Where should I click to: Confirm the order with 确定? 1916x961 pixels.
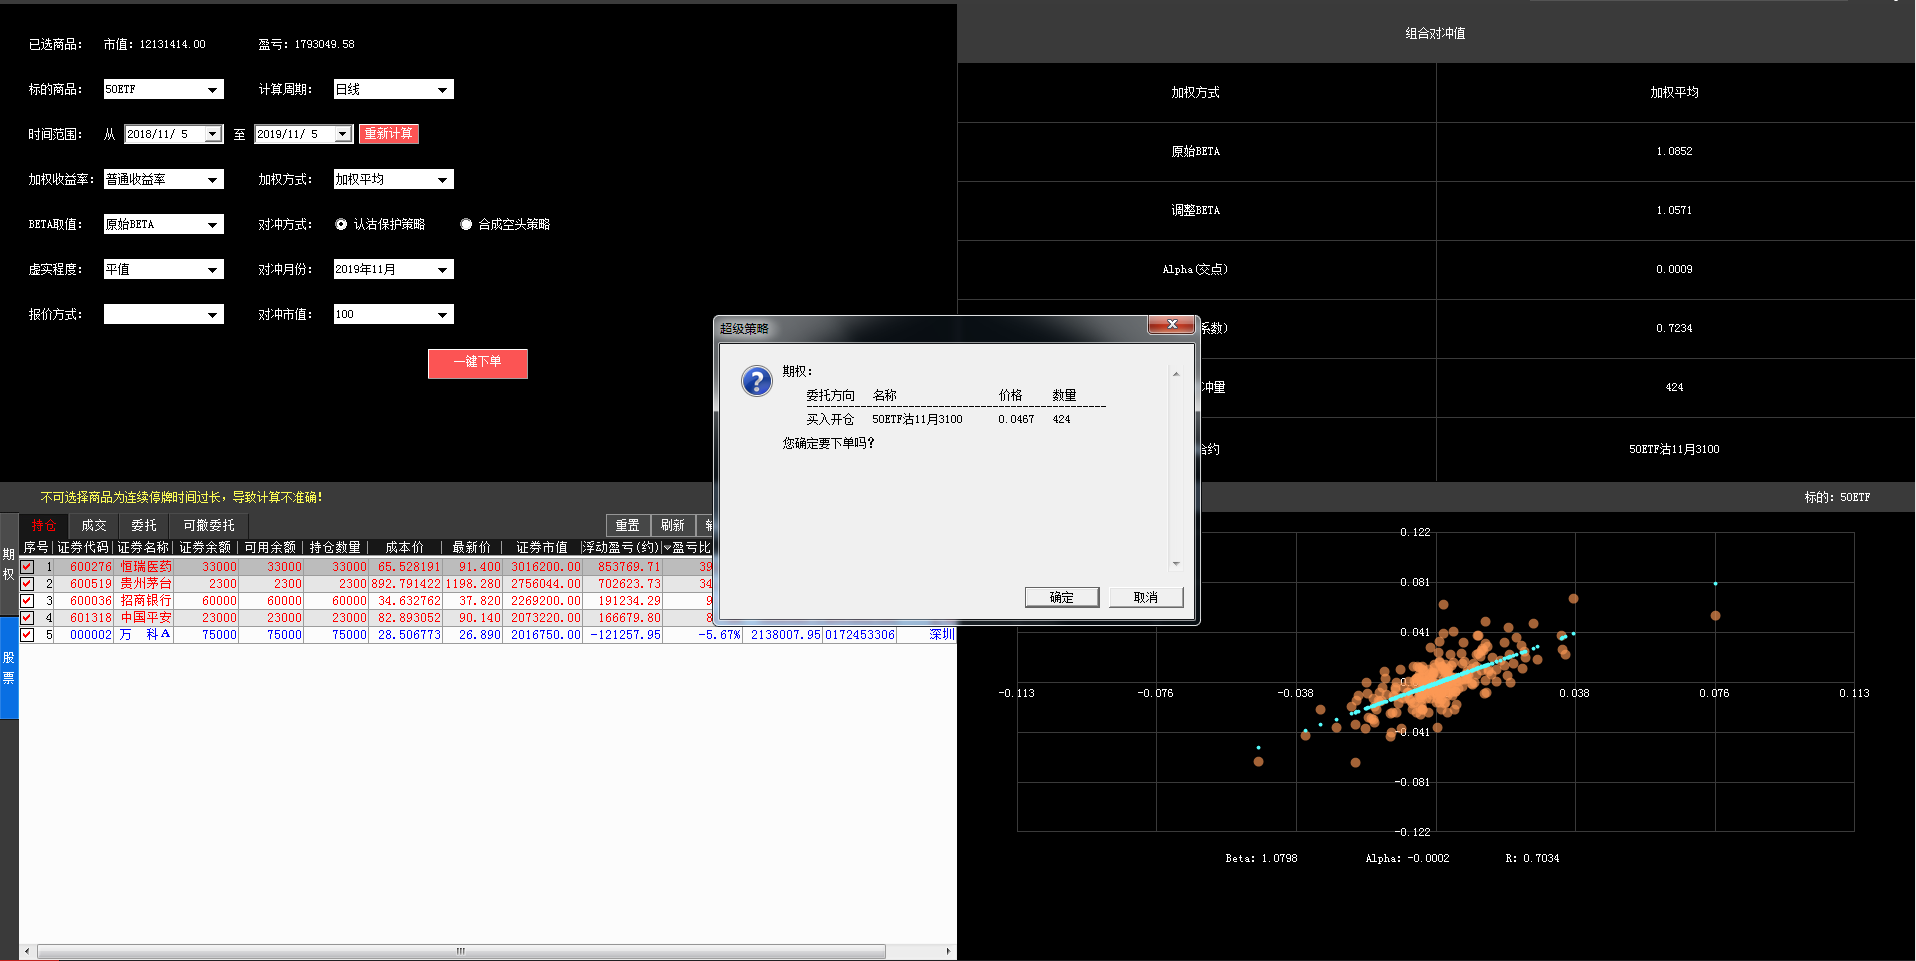(1061, 598)
